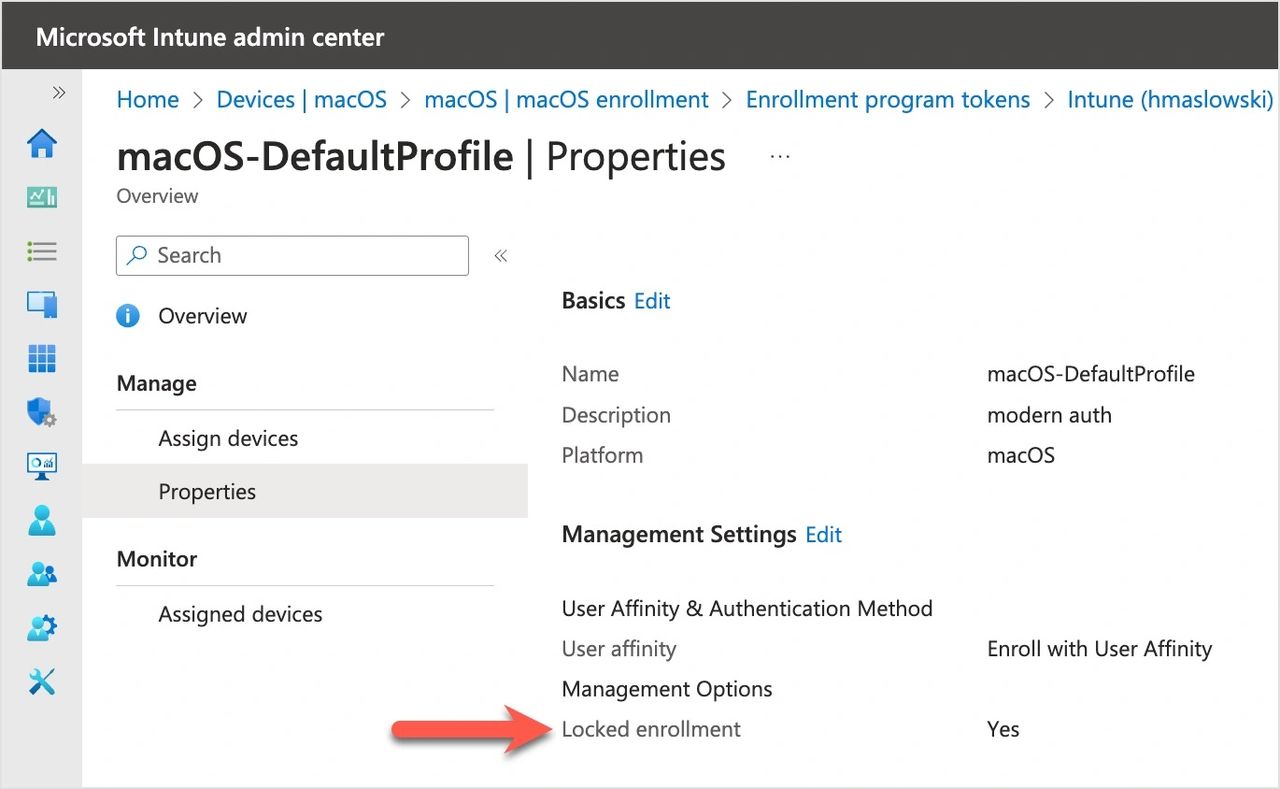
Task: Select Assign devices under Manage
Action: tap(228, 438)
